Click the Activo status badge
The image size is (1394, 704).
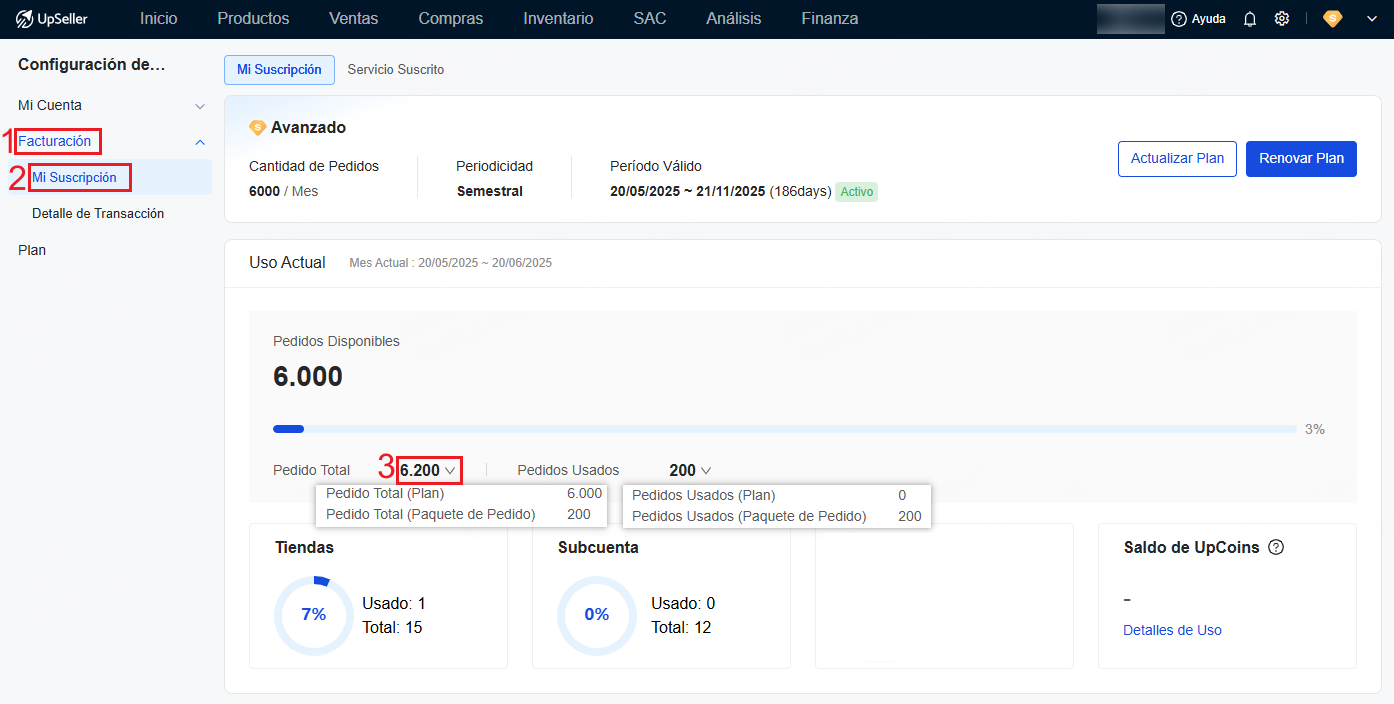[x=857, y=191]
